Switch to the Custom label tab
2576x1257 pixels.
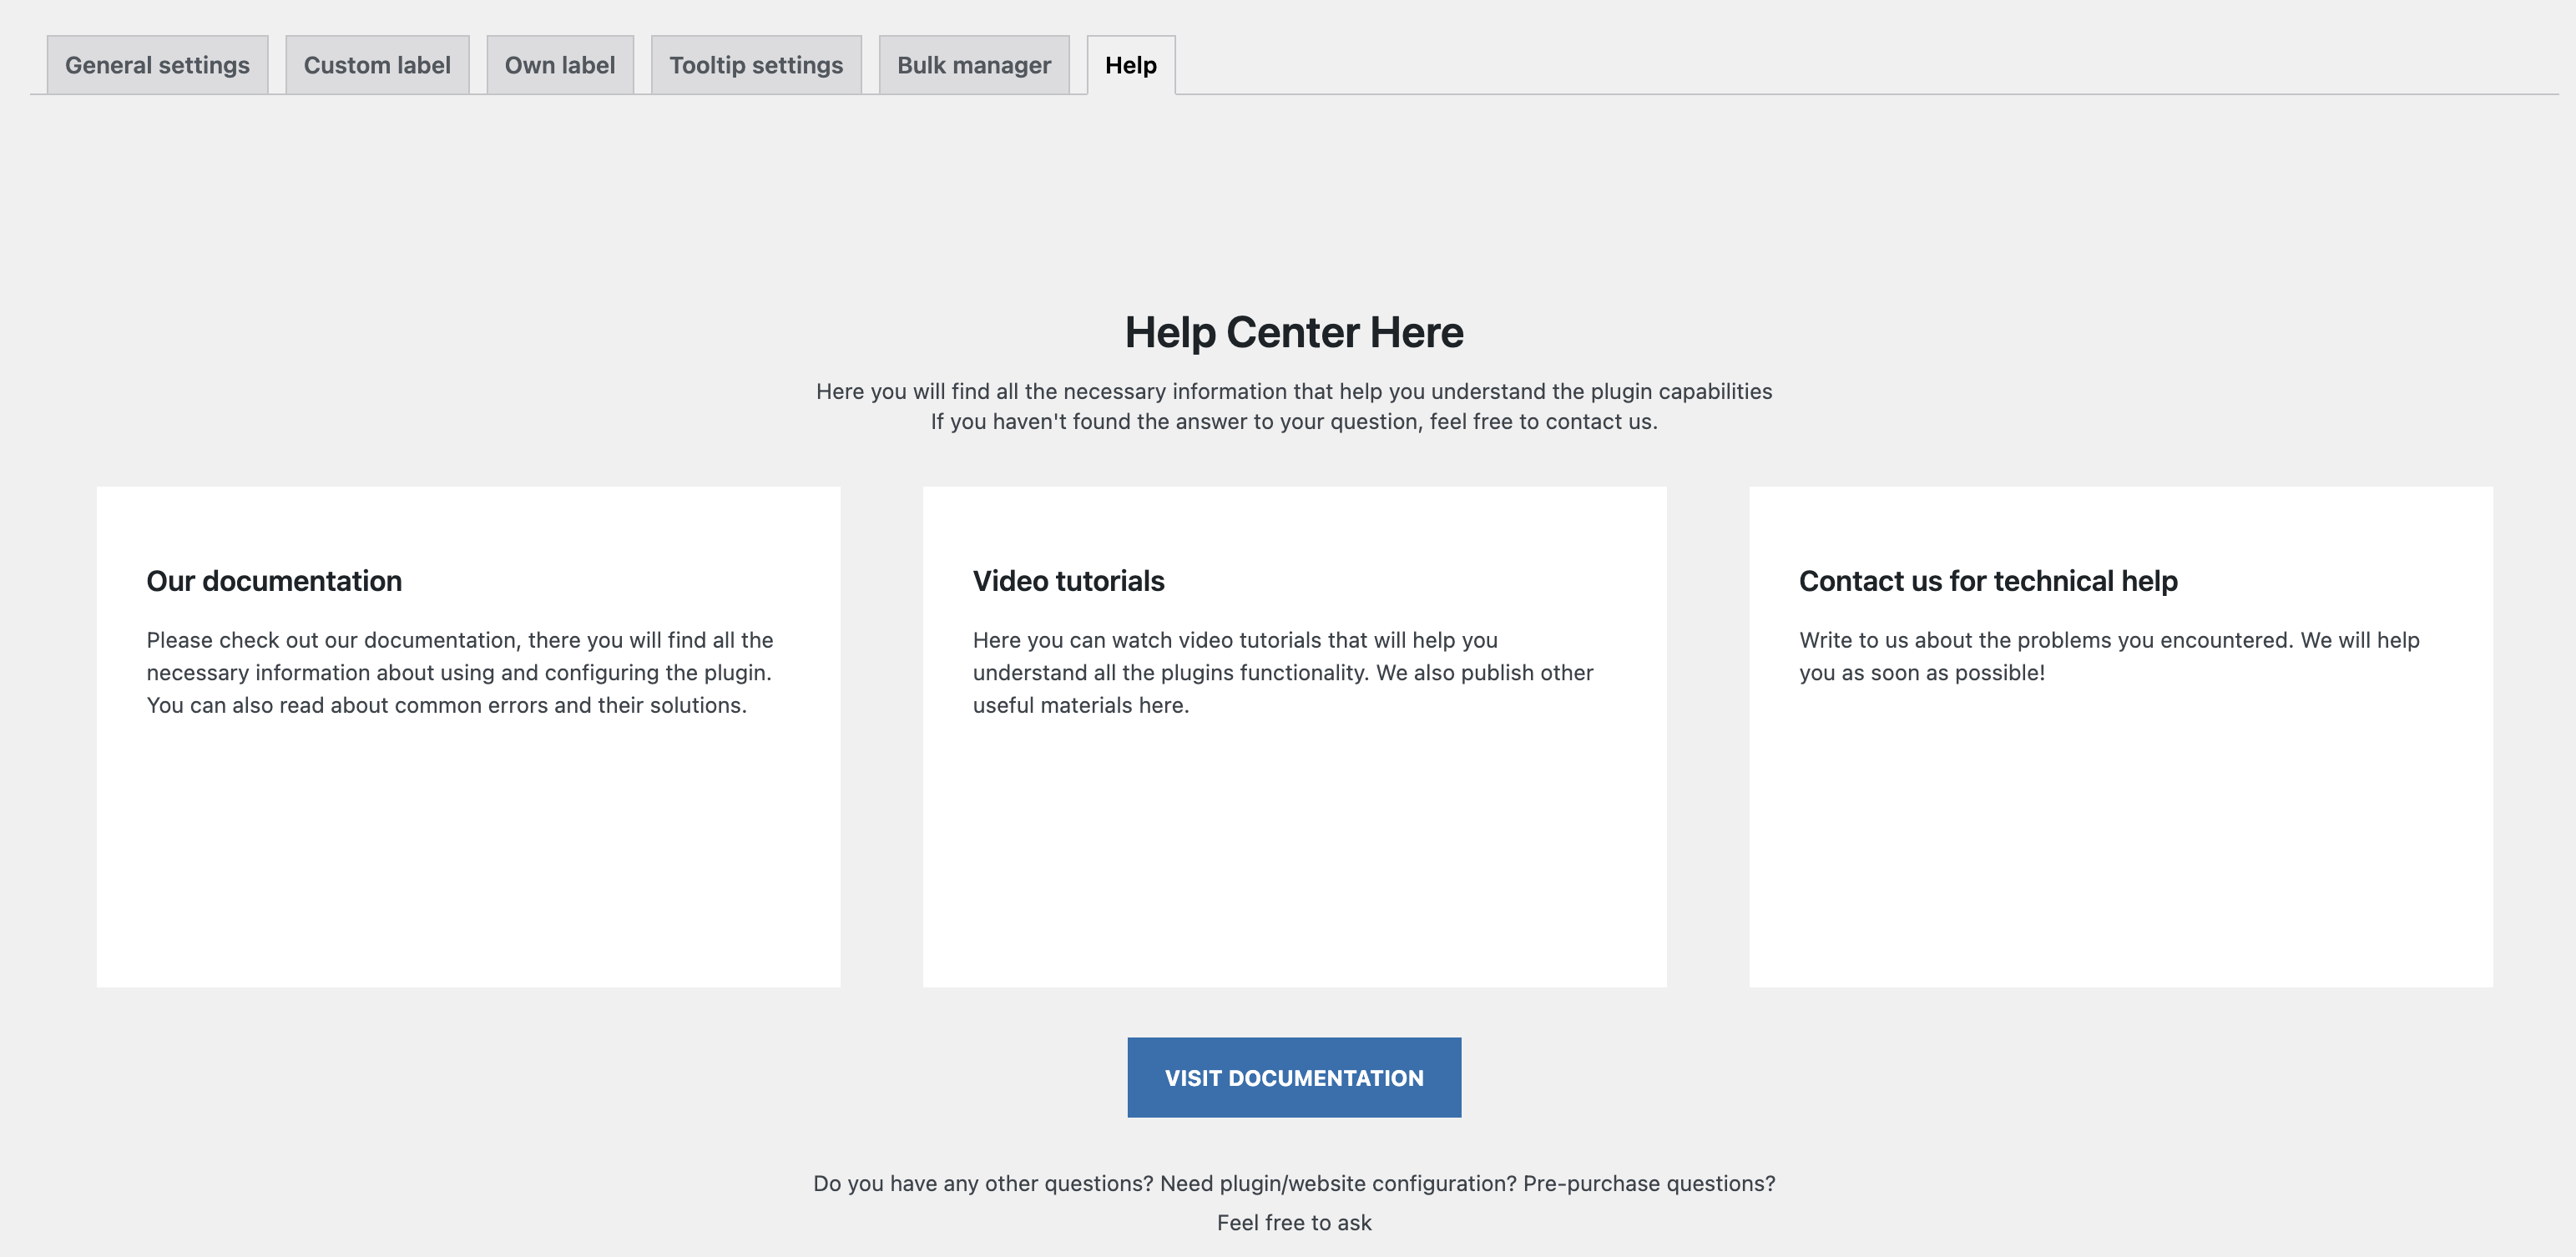click(377, 65)
